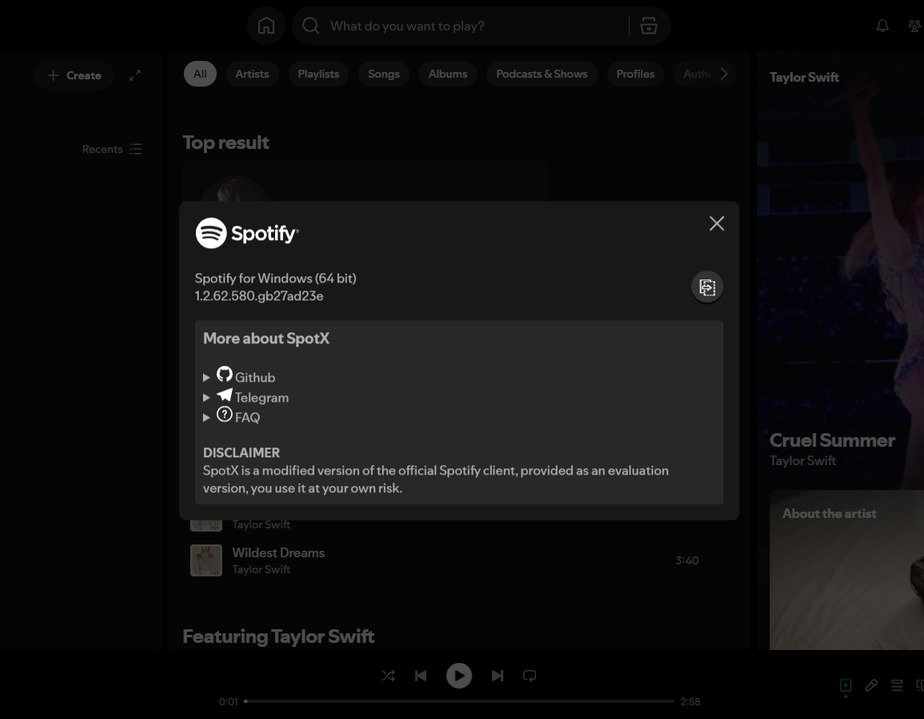The image size is (924, 719).
Task: Close the Spotify about dialog
Action: point(716,224)
